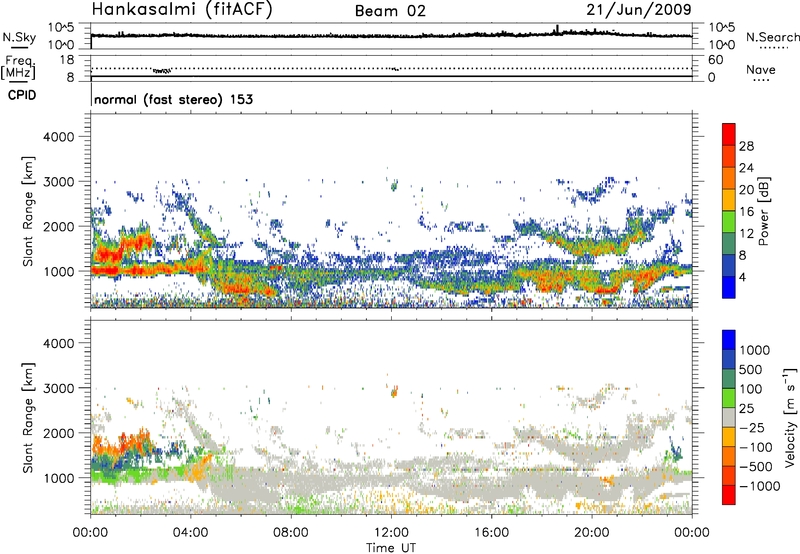Click the 'Freq. [MHz]' axis label
Viewport: 800px width, 554px height.
(x=19, y=67)
